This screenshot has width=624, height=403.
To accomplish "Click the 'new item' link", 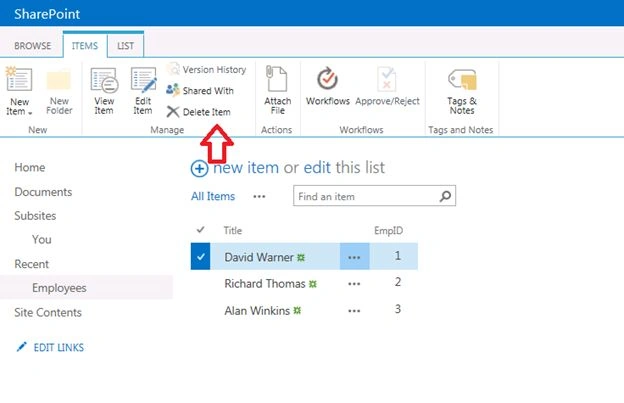I will (x=246, y=167).
